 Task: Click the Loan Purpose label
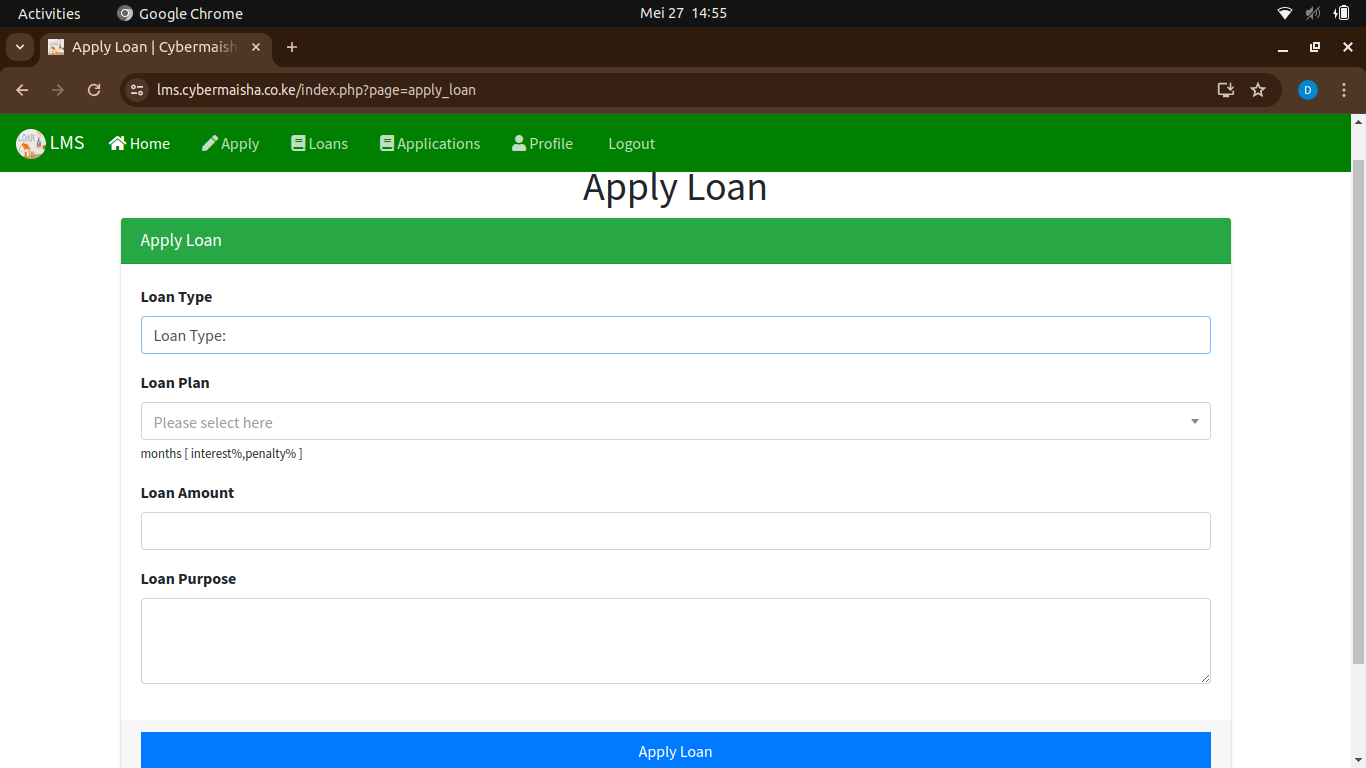(188, 579)
